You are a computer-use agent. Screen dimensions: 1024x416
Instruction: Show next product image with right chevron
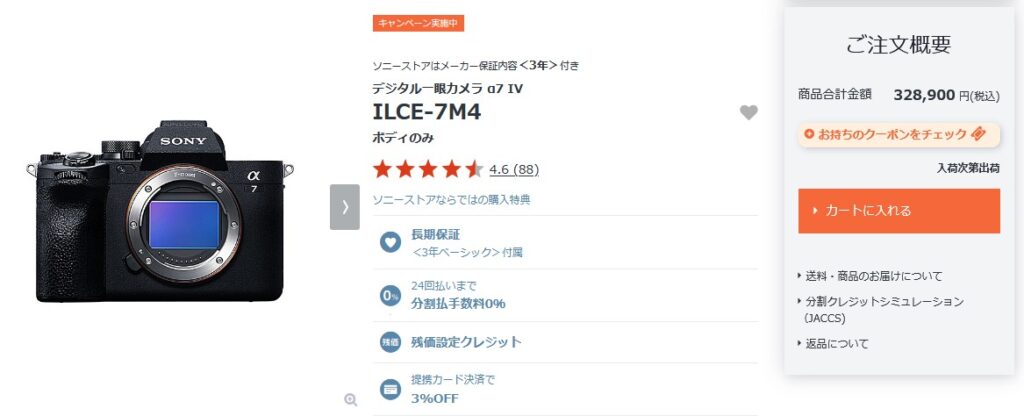[345, 207]
